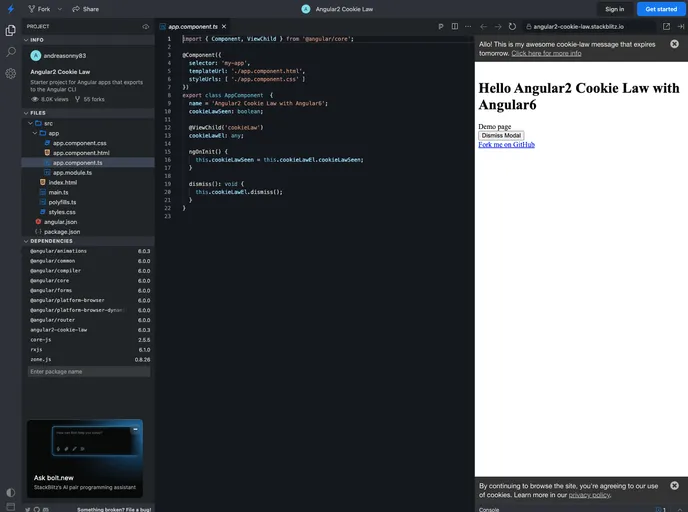Viewport: 688px width, 512px height.
Task: Open the settings gear in the activity bar
Action: tap(11, 73)
